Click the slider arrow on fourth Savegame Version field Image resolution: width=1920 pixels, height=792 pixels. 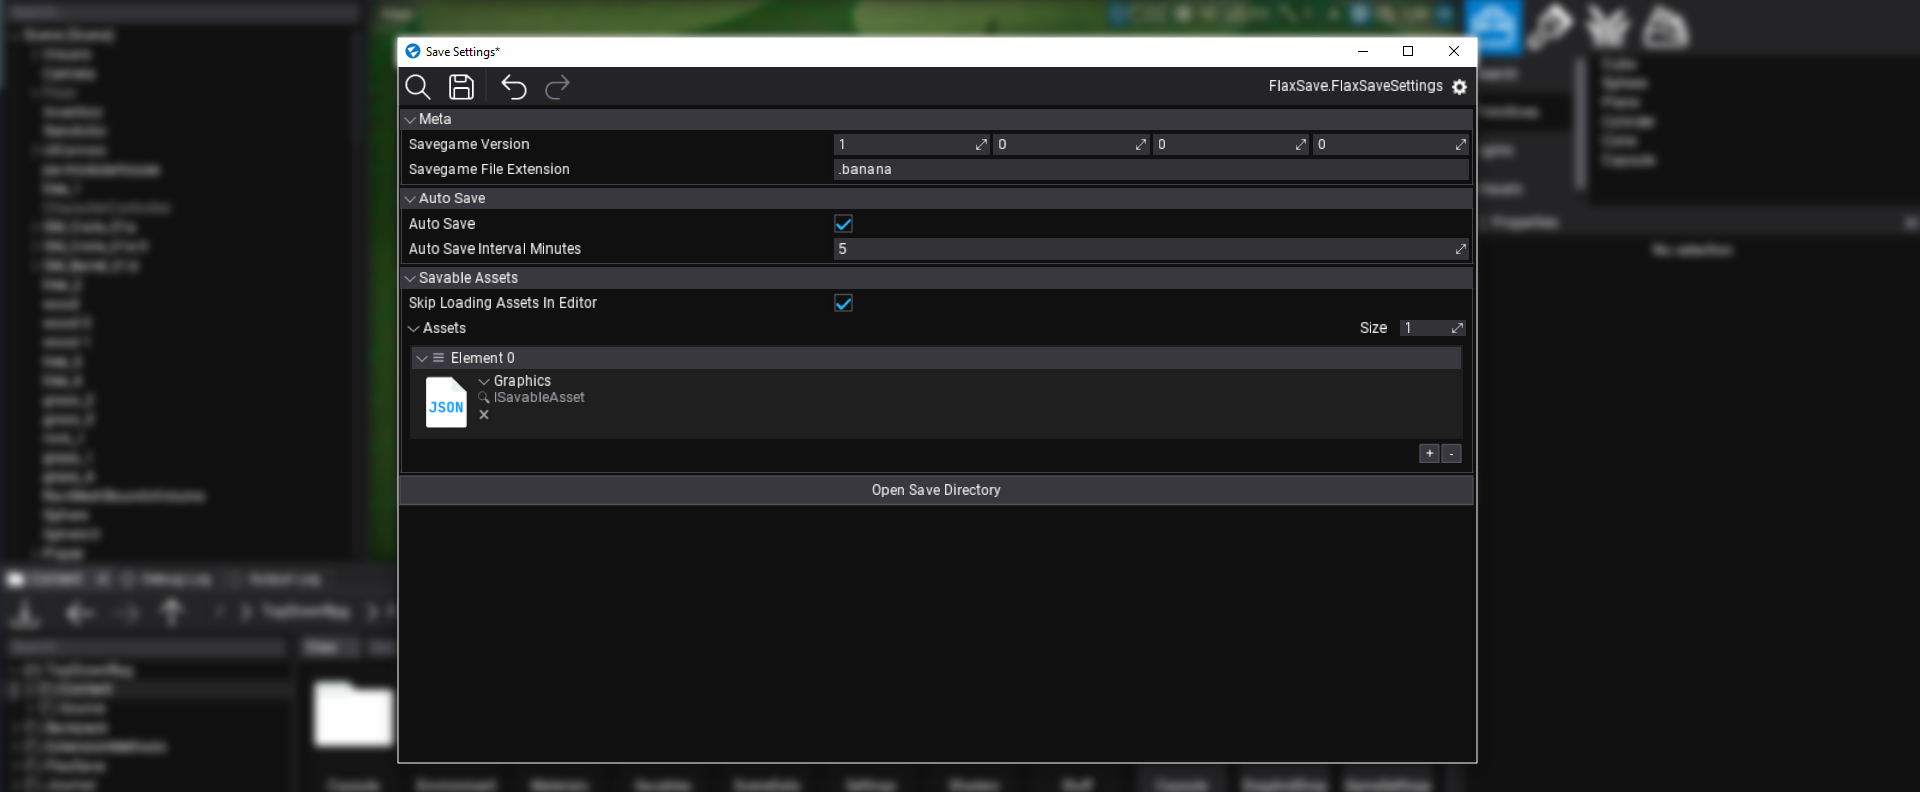[x=1461, y=145]
